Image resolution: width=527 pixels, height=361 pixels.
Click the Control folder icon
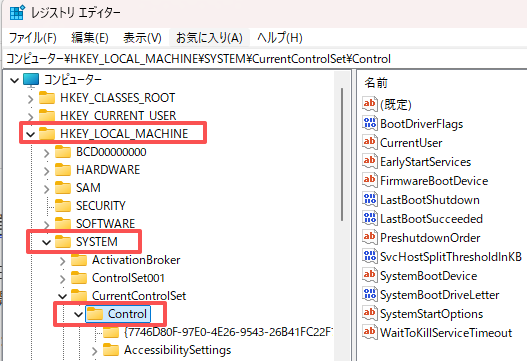coord(95,314)
